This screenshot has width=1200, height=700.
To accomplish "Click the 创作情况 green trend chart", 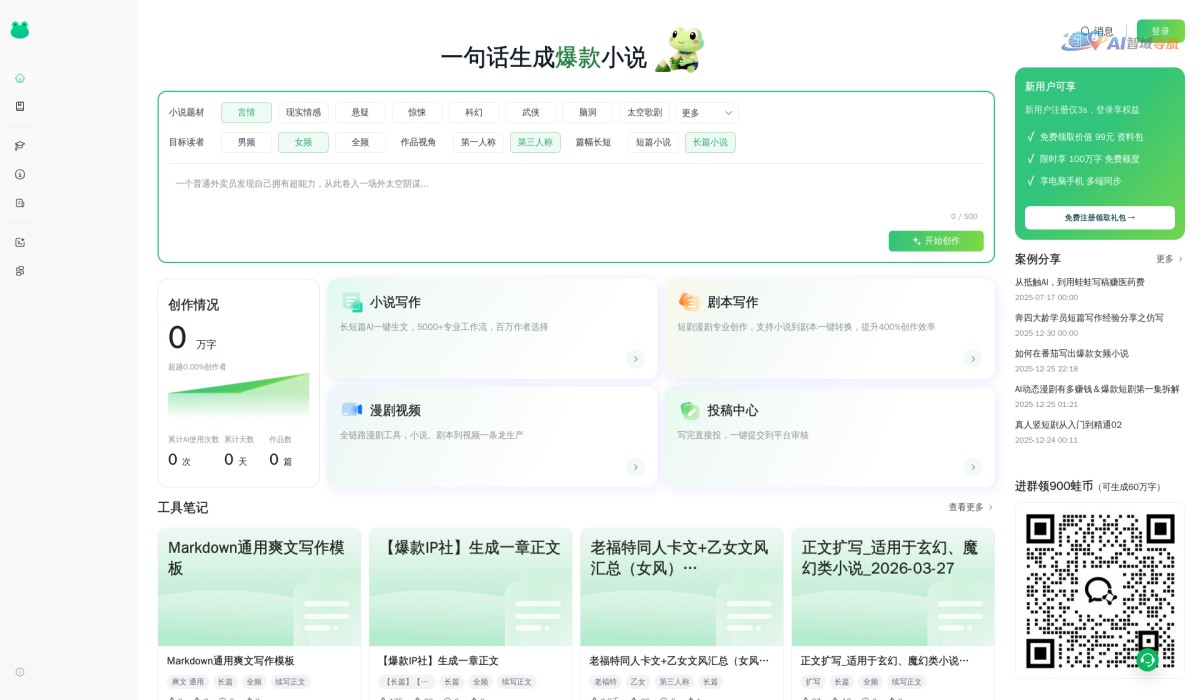I will (238, 397).
